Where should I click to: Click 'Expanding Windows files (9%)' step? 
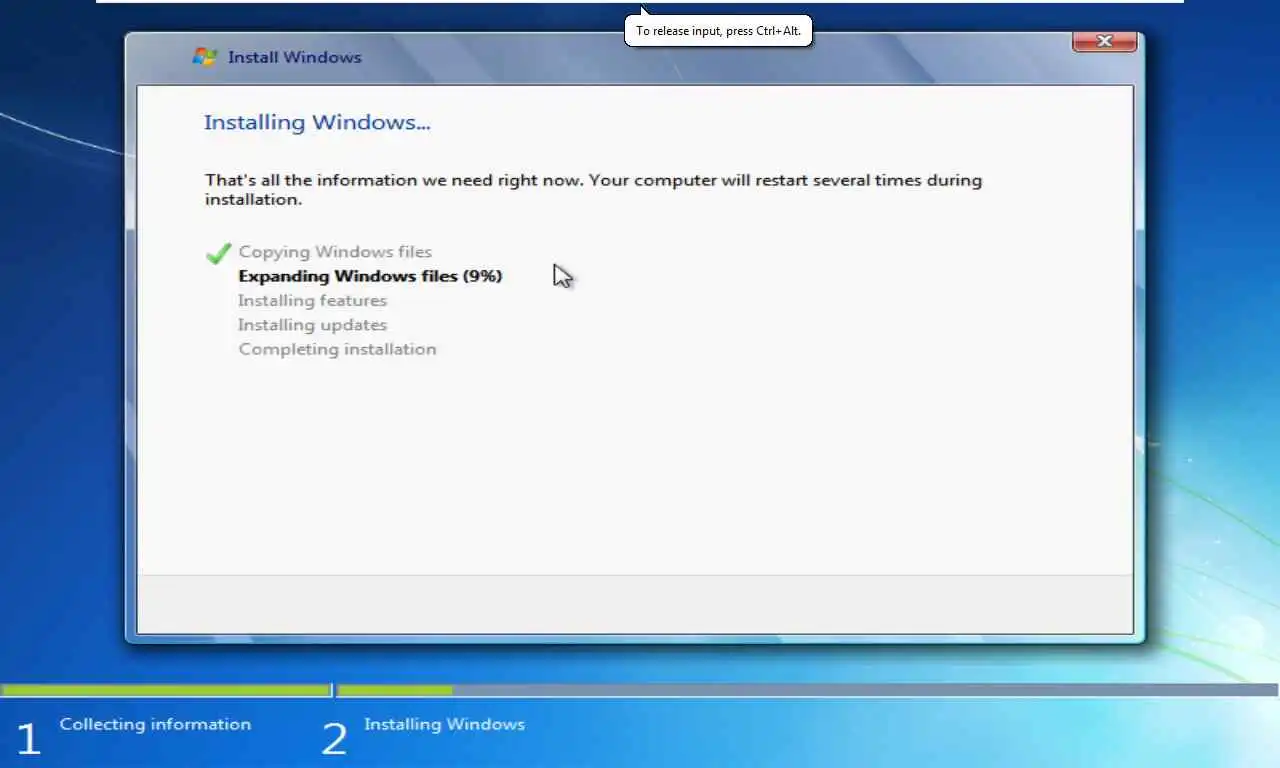click(370, 276)
